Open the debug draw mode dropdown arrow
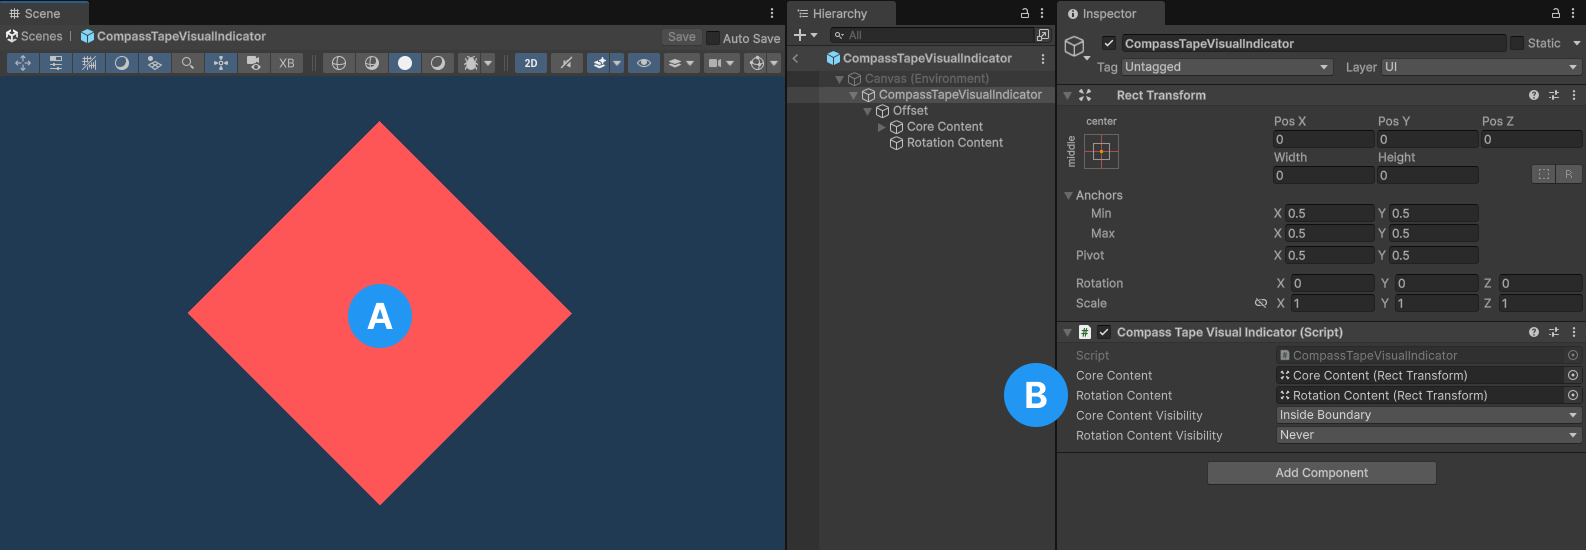This screenshot has height=550, width=1586. 488,63
